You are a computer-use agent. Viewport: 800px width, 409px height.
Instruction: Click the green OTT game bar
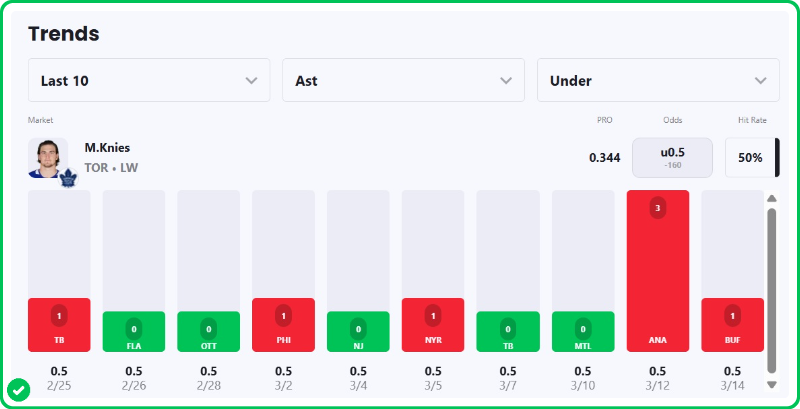coord(209,331)
